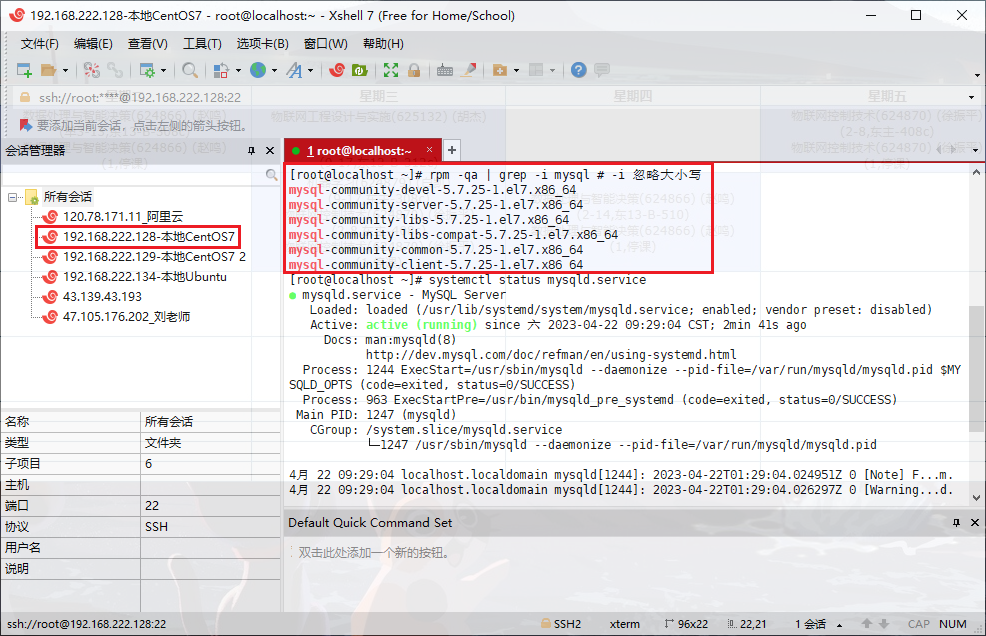986x636 pixels.
Task: Open the 选项卡(B) menu
Action: 262,43
